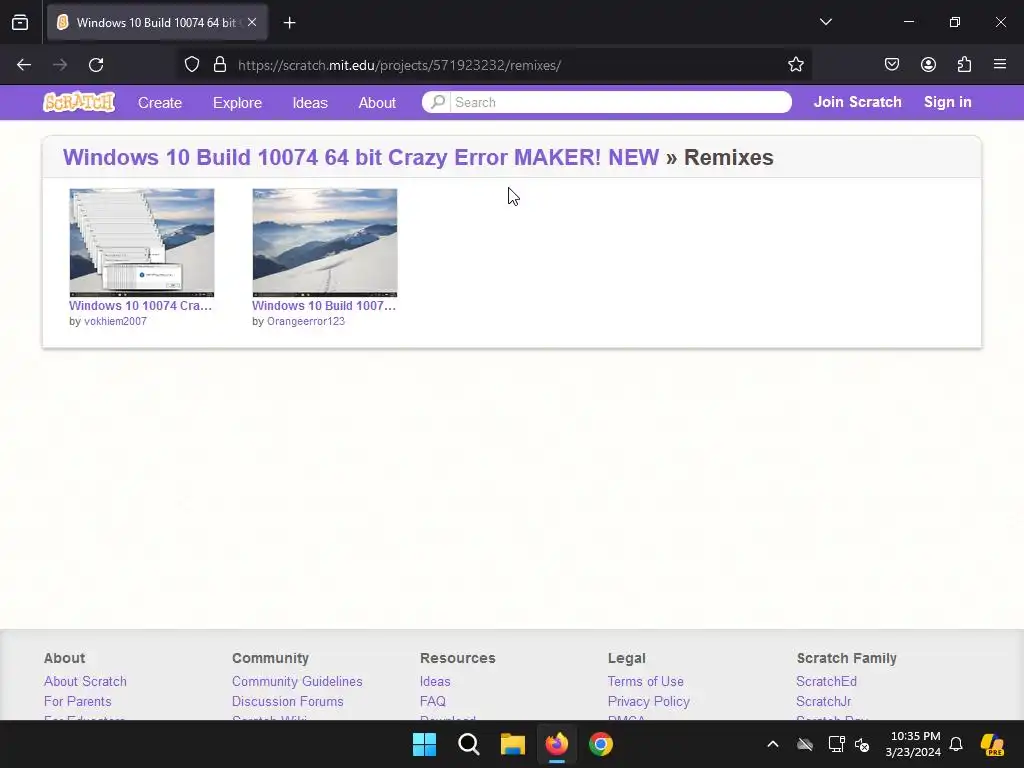Open the Firefox account icon
1024x768 pixels.
tap(928, 64)
